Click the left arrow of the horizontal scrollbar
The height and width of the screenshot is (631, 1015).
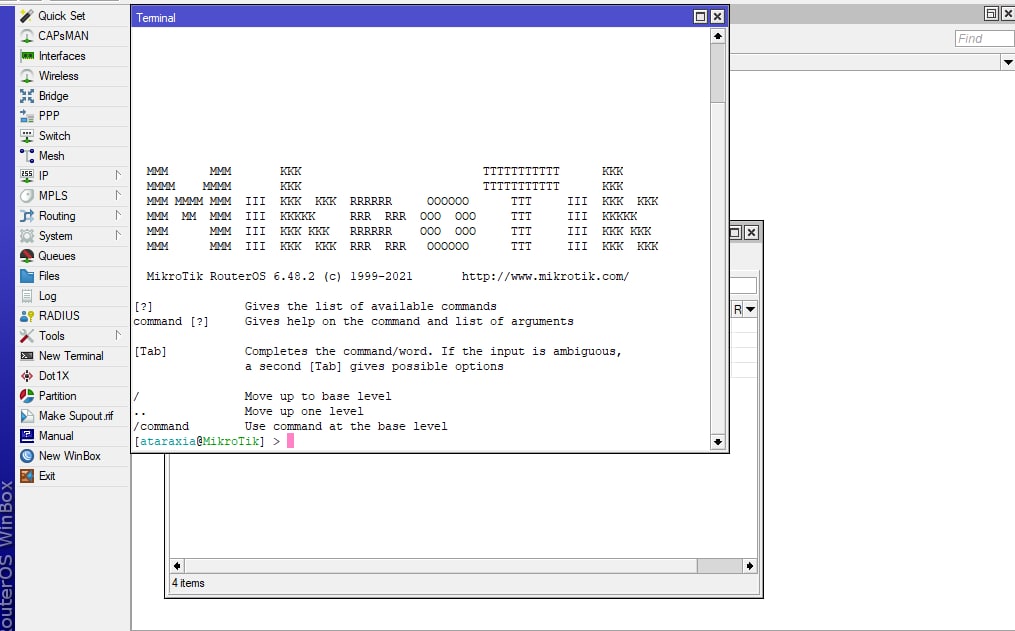(x=177, y=566)
